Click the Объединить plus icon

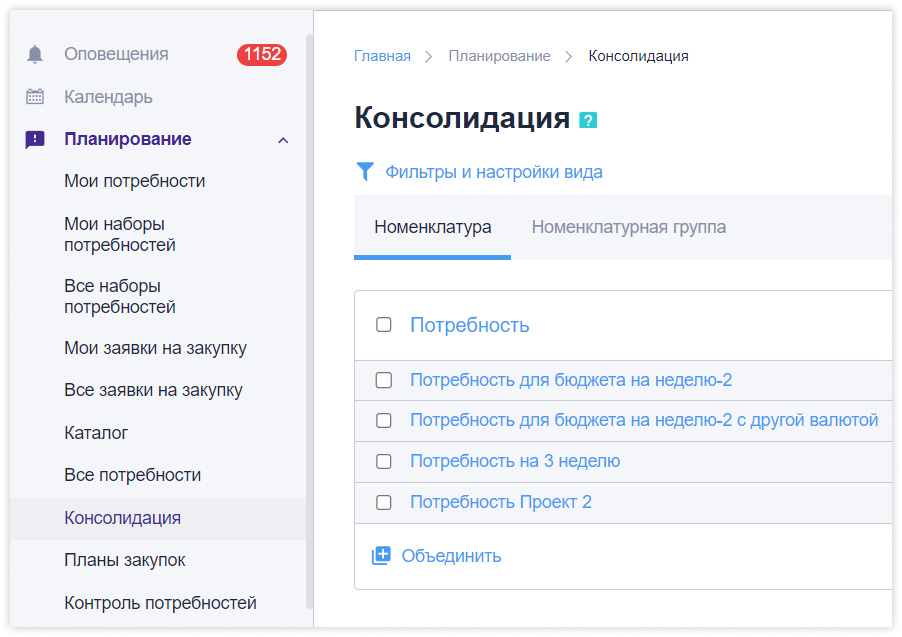coord(381,556)
